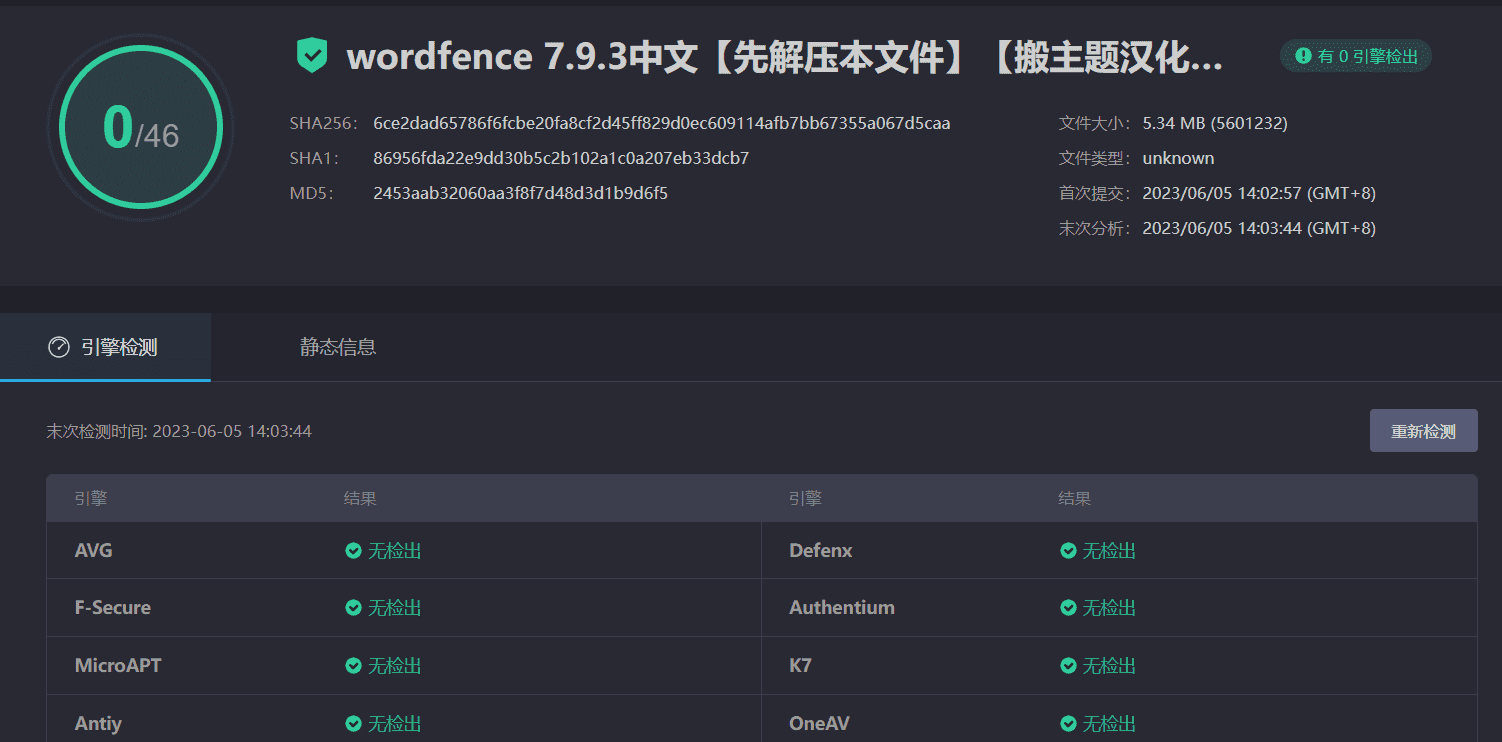Click the OneAV engine name
Screen dimensions: 1502x742
[819, 724]
